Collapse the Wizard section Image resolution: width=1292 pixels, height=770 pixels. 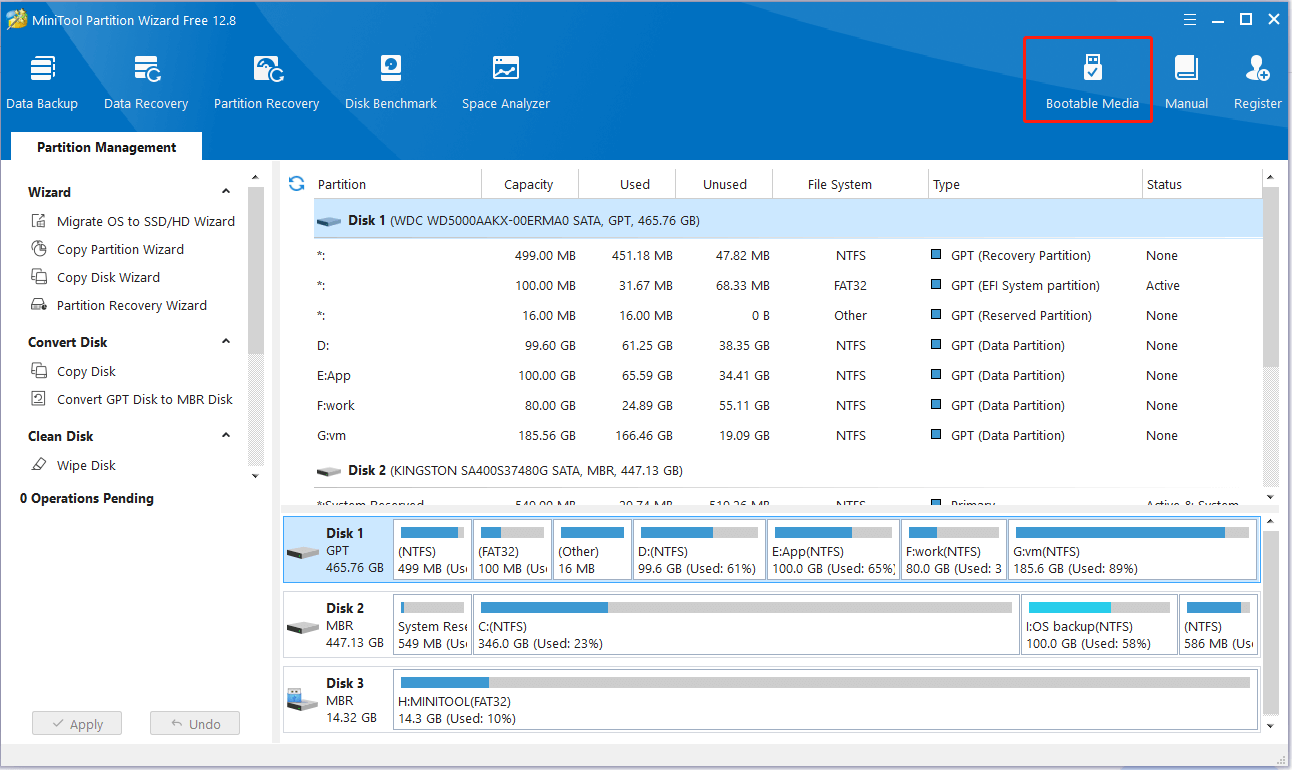coord(226,192)
